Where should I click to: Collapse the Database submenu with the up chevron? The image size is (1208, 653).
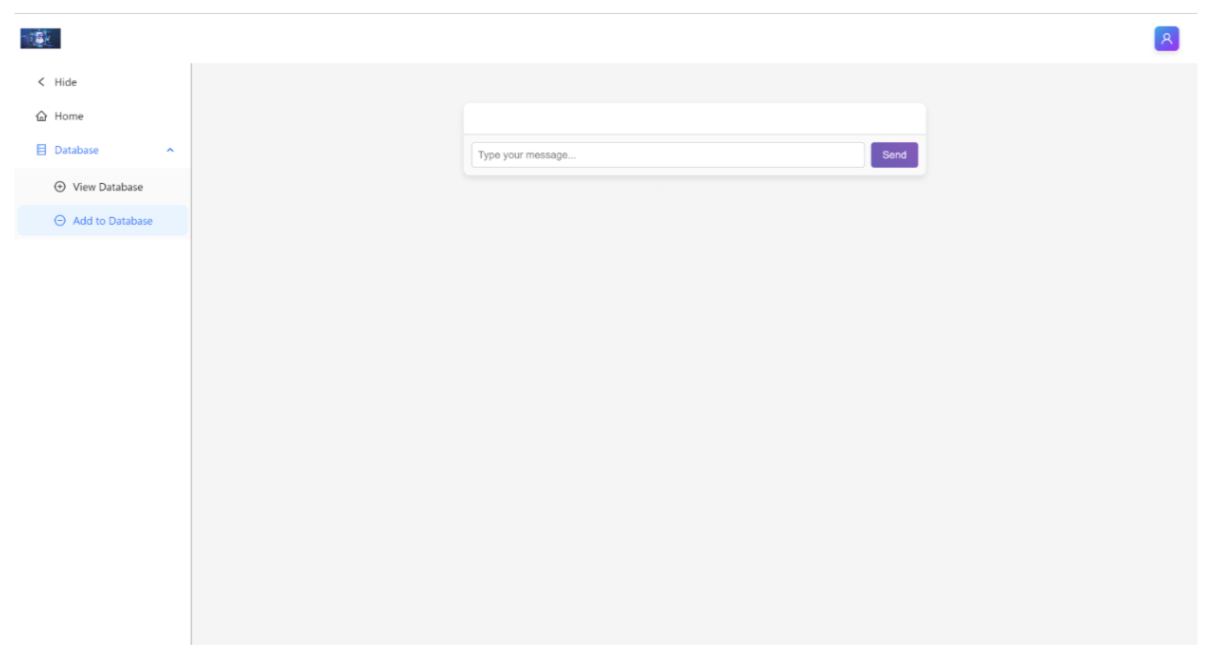pos(170,150)
